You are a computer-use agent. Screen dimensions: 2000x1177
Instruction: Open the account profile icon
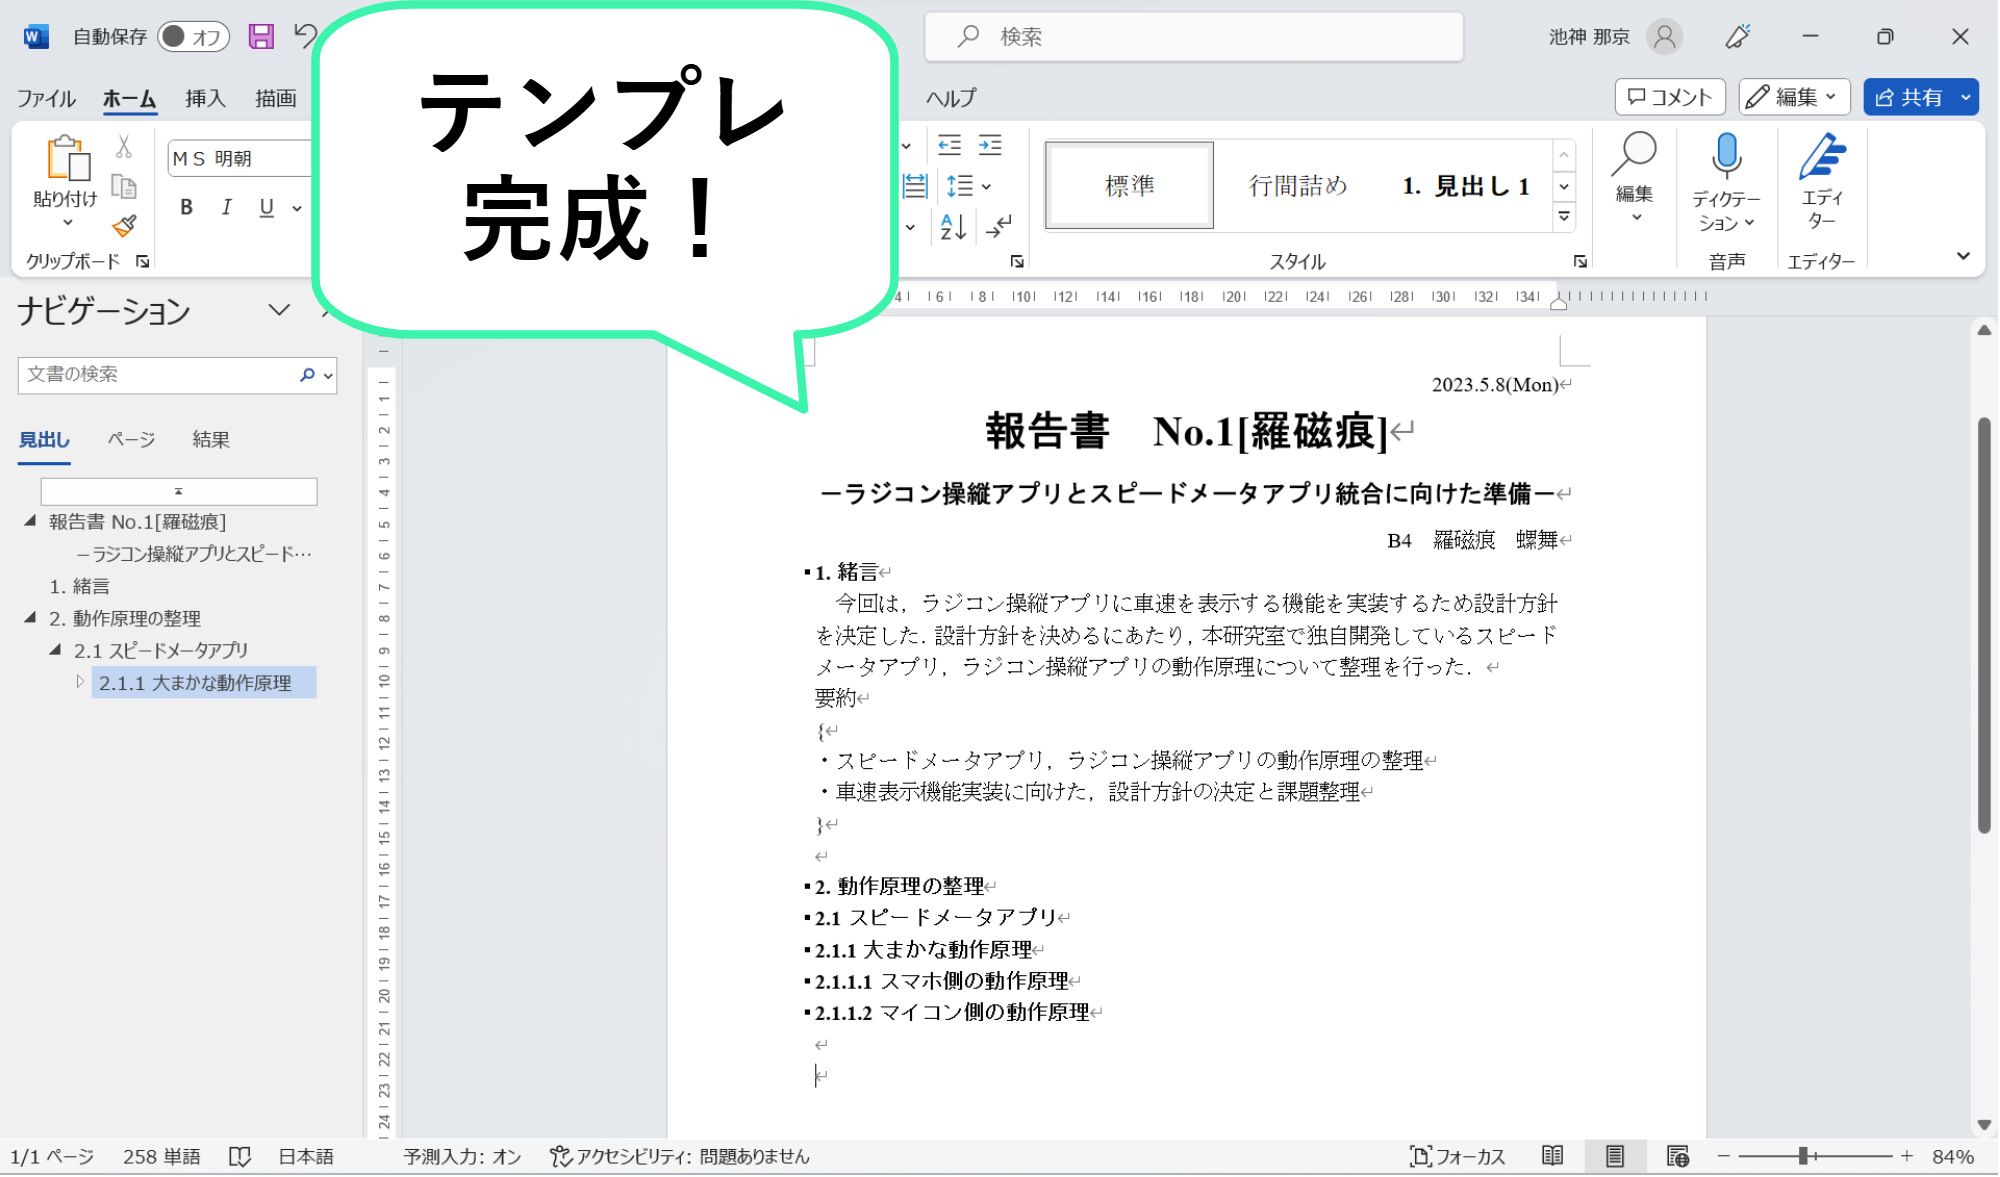click(1665, 37)
